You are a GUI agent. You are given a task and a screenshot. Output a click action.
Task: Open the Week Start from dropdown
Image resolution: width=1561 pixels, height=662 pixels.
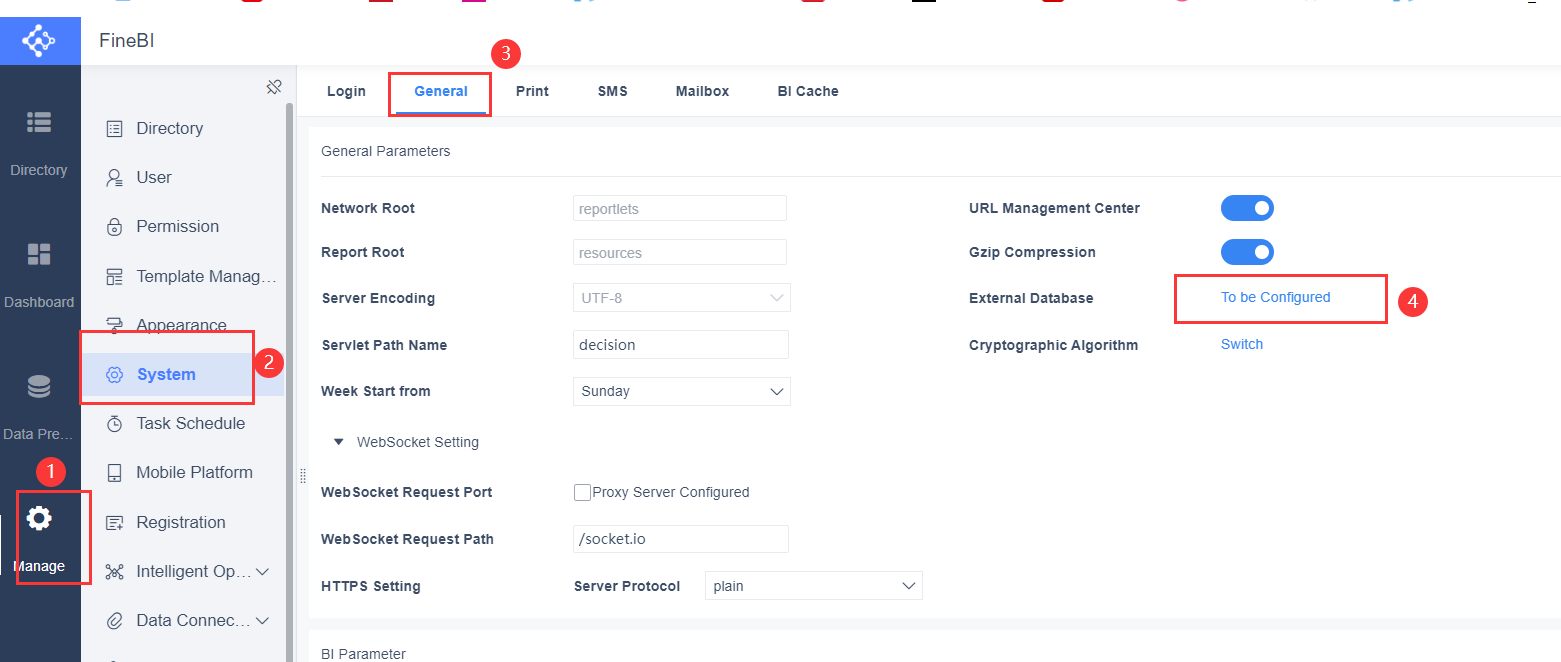(x=681, y=391)
